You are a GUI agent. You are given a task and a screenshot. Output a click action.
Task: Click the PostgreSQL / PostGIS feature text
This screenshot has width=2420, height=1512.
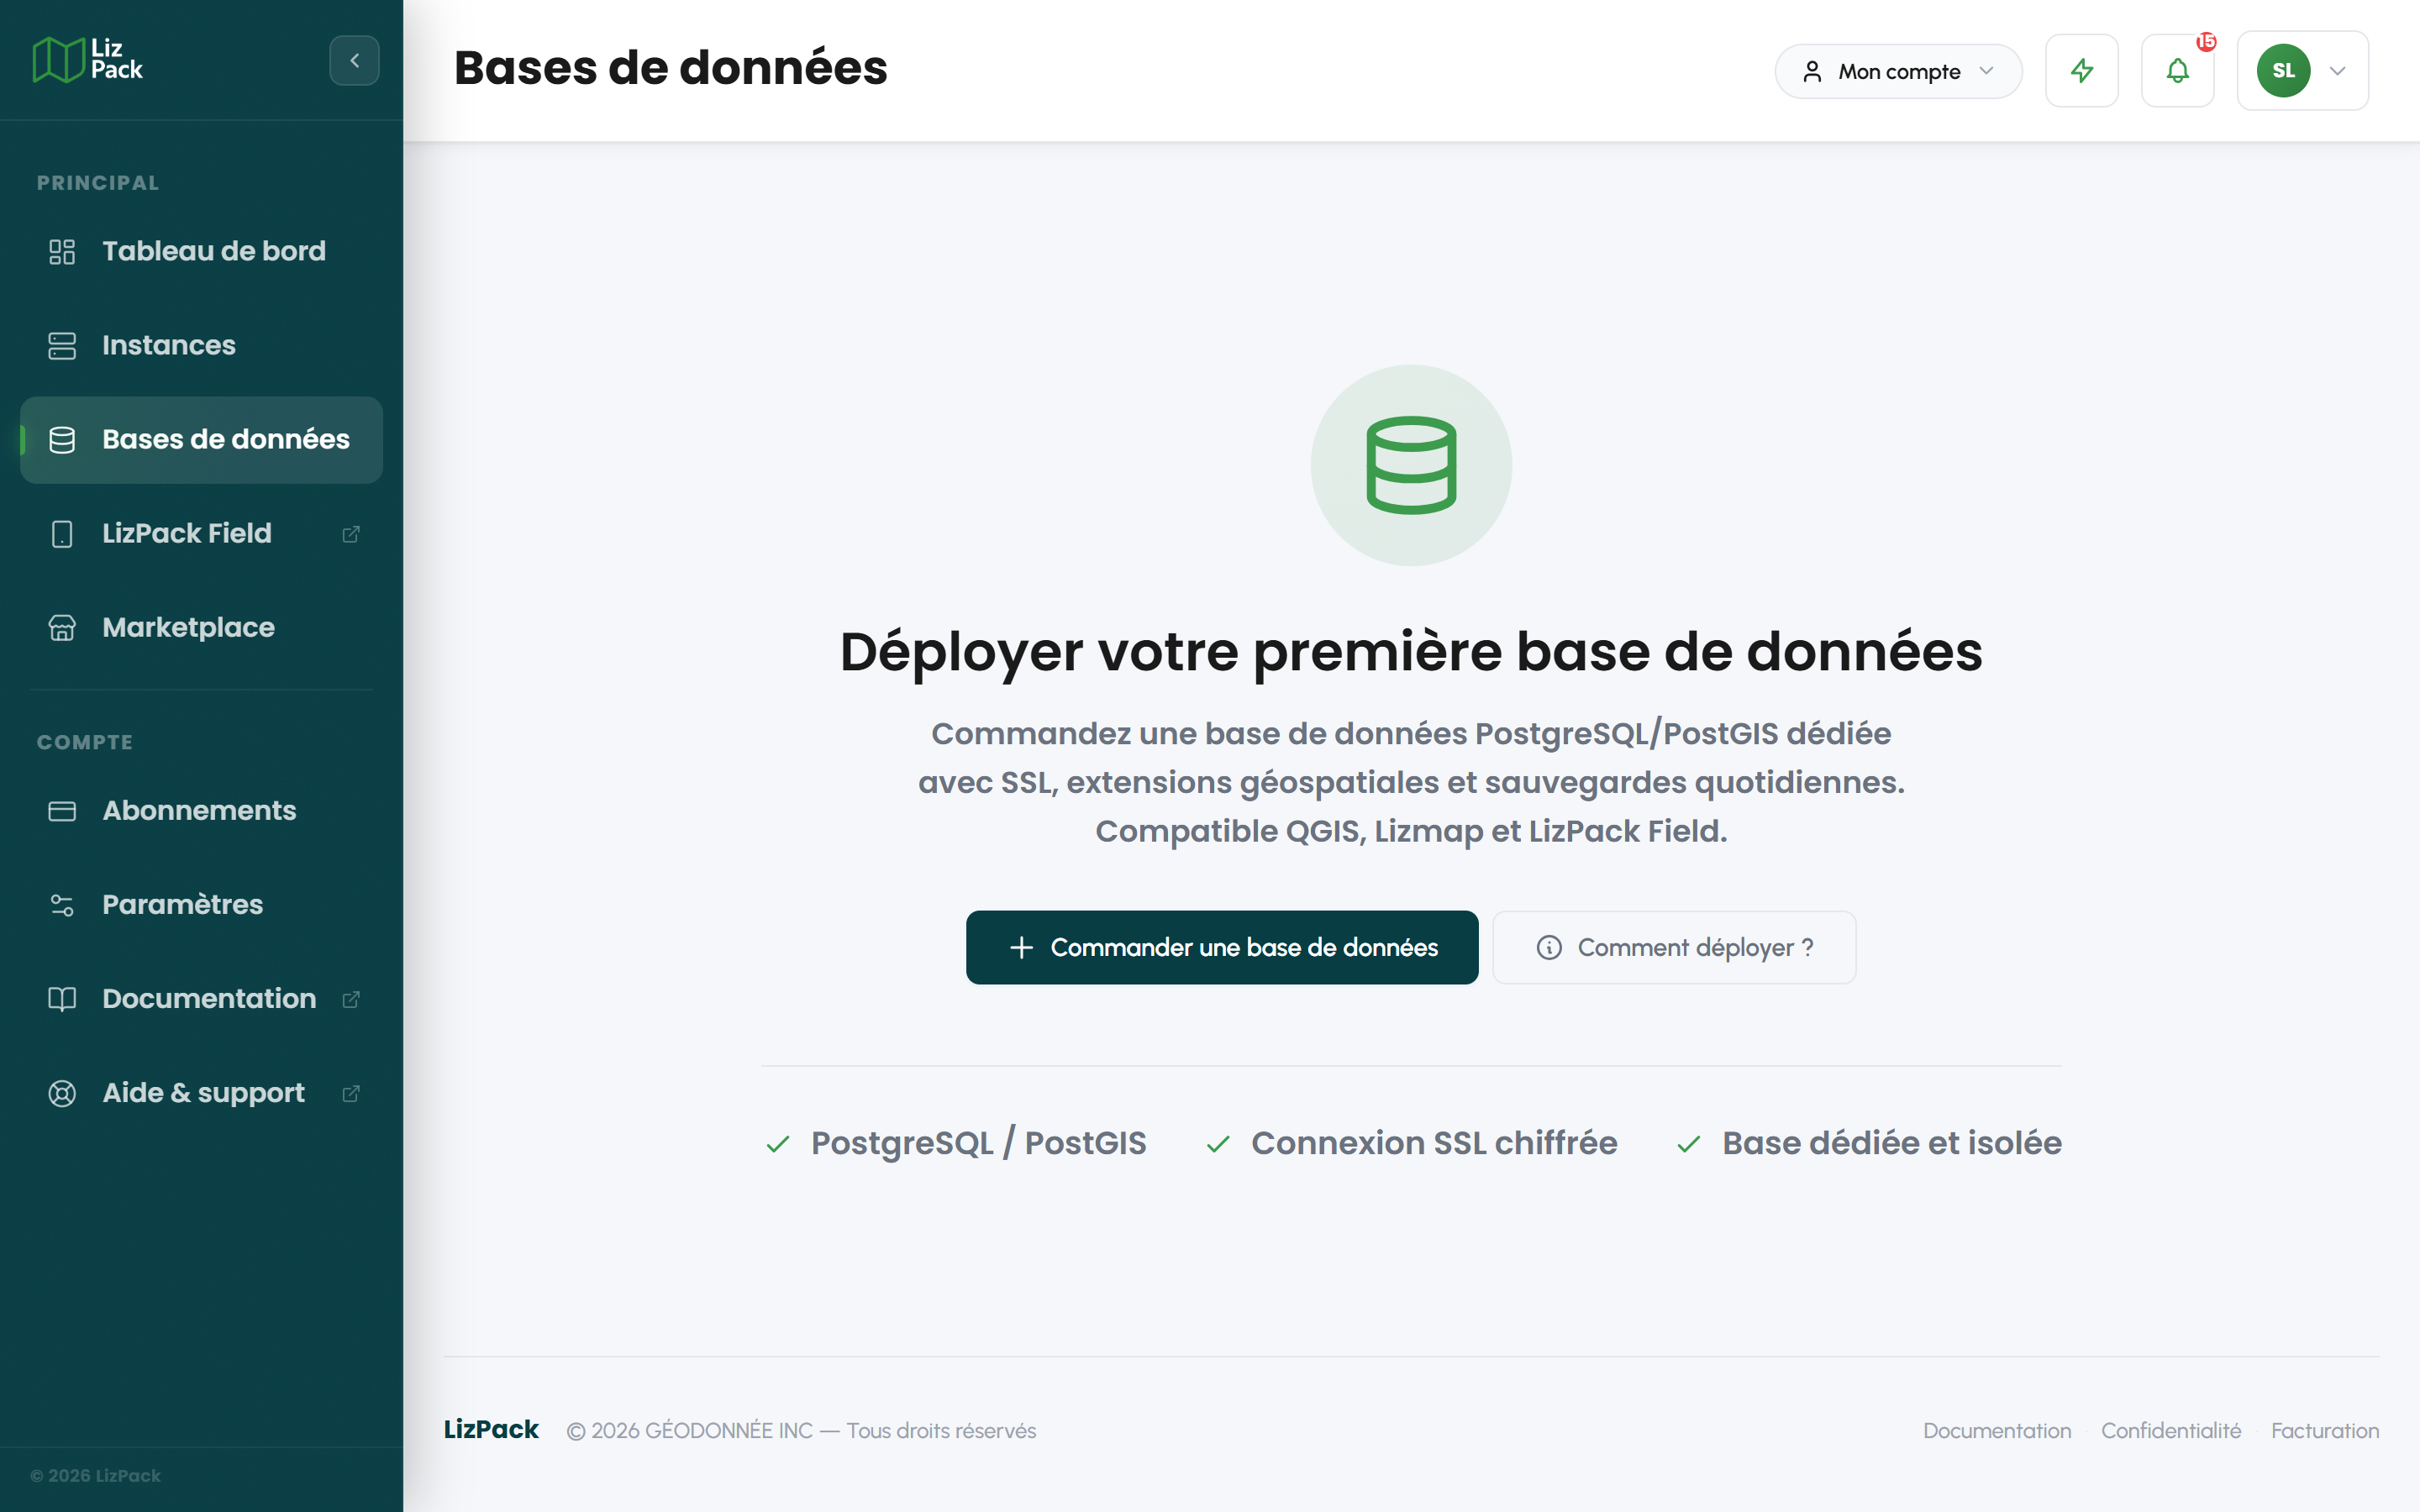(x=978, y=1143)
